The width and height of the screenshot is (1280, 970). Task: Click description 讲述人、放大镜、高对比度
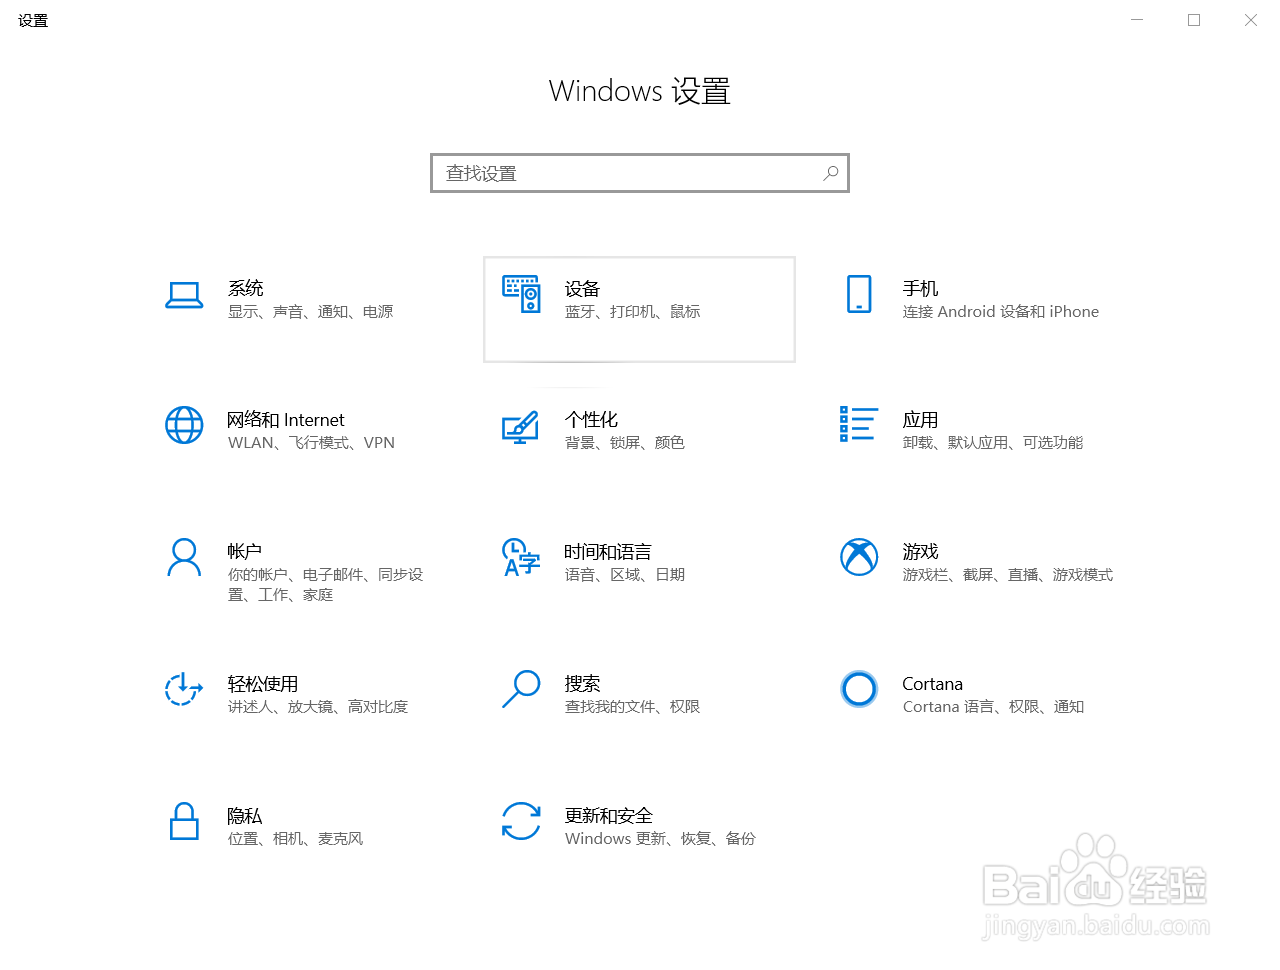coord(317,707)
